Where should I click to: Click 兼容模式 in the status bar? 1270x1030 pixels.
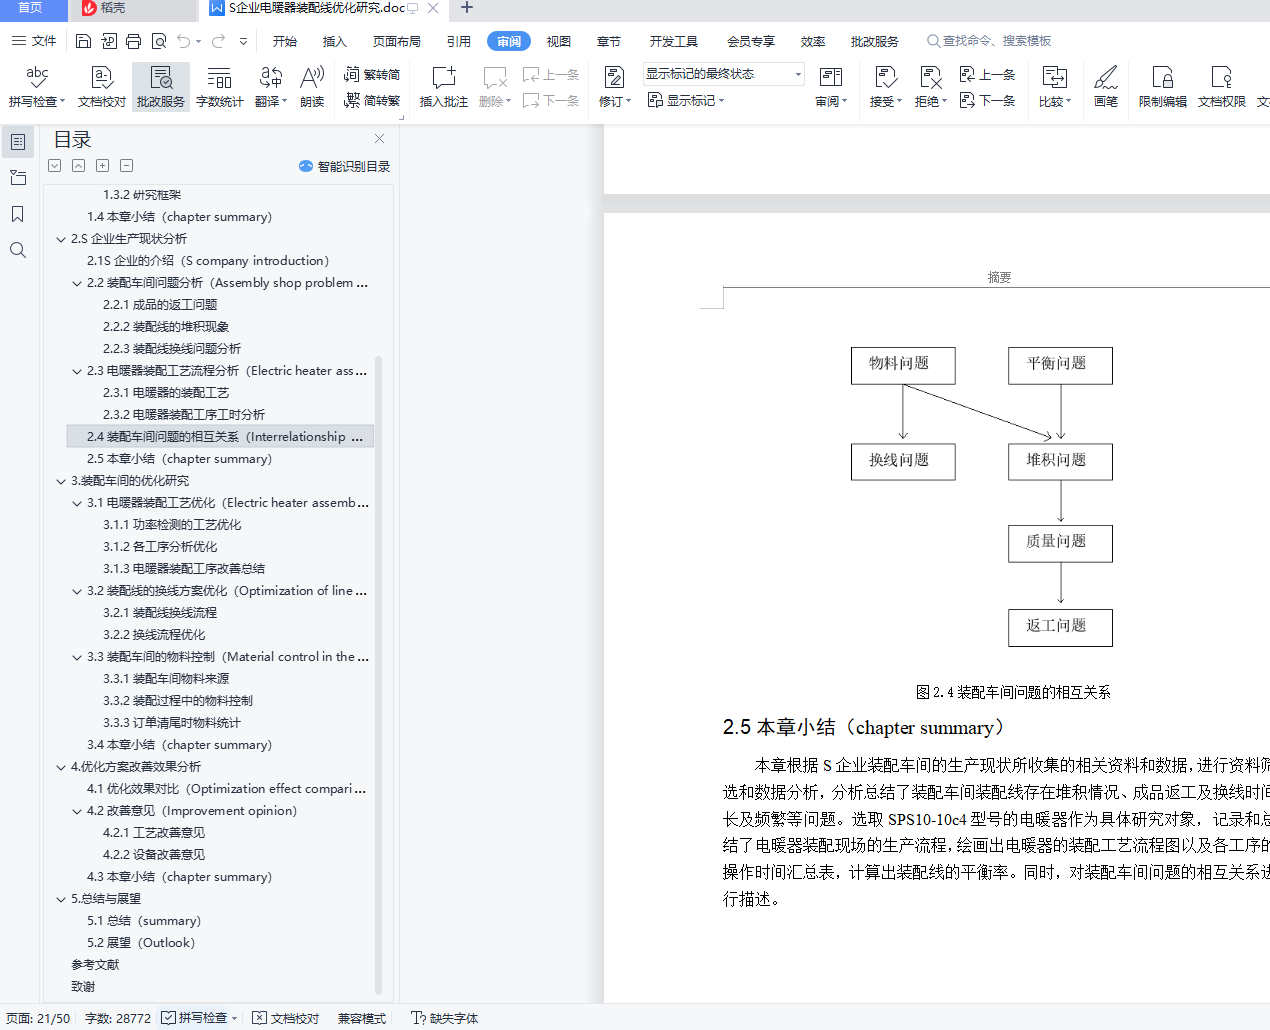click(362, 1018)
